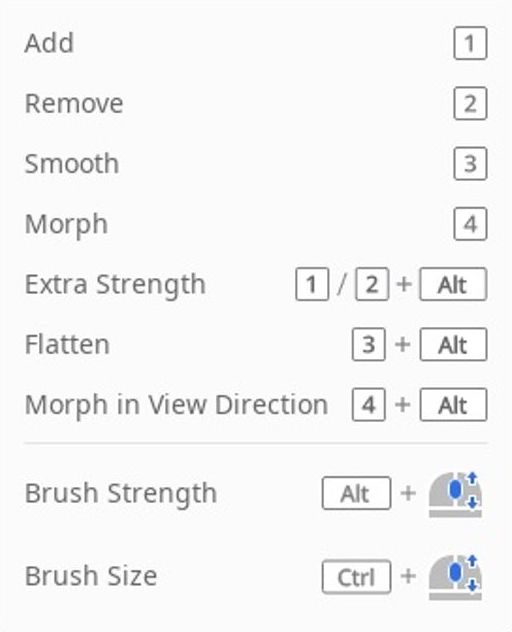Image resolution: width=512 pixels, height=632 pixels.
Task: Click the Alt key in Extra Strength row
Action: (x=453, y=284)
